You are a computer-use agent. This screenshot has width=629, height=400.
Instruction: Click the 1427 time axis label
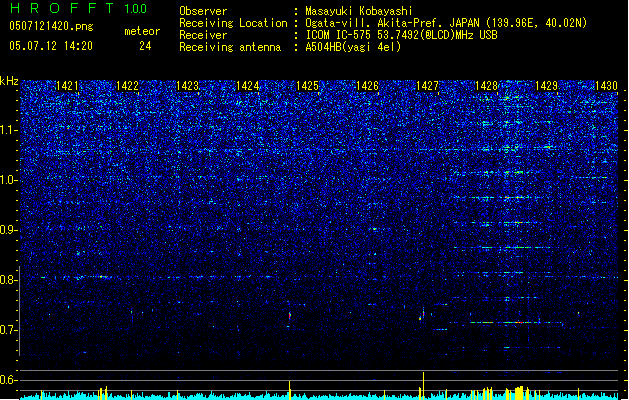click(x=428, y=86)
